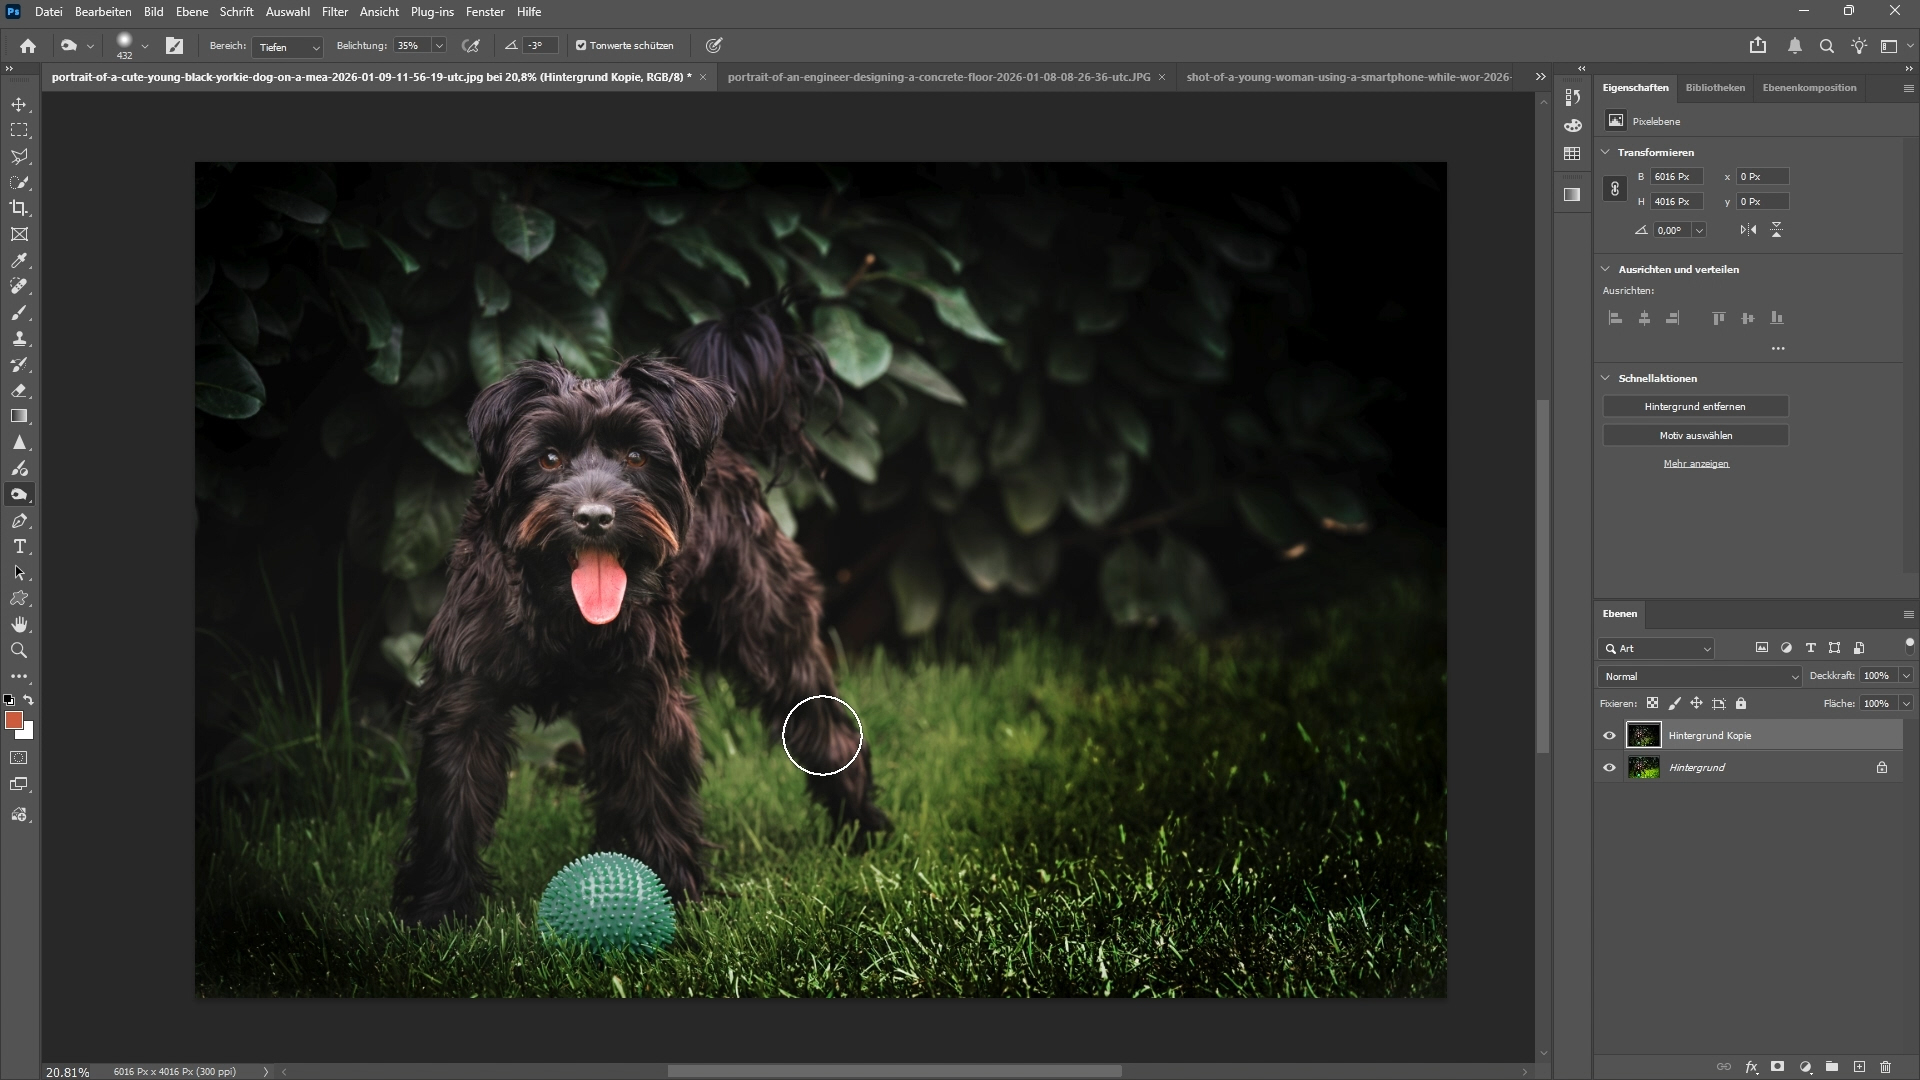Select the Crop tool
Viewport: 1920px width, 1080px height.
point(19,208)
